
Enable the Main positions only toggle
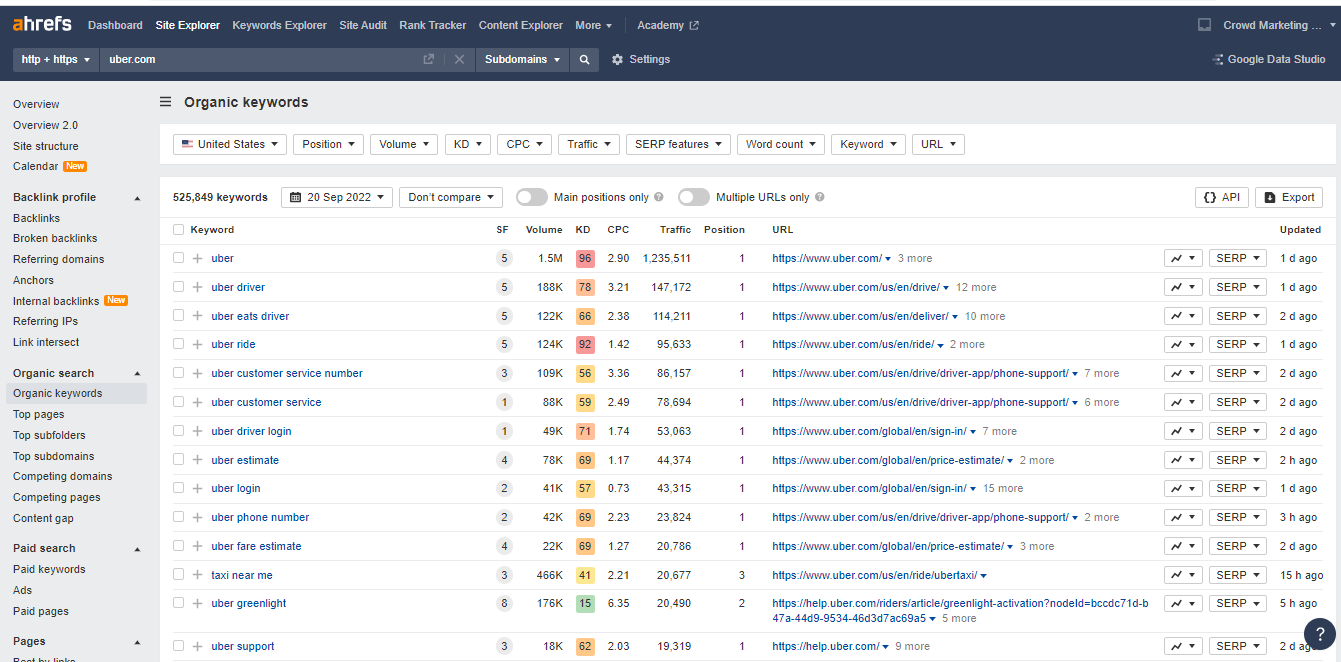(x=531, y=197)
